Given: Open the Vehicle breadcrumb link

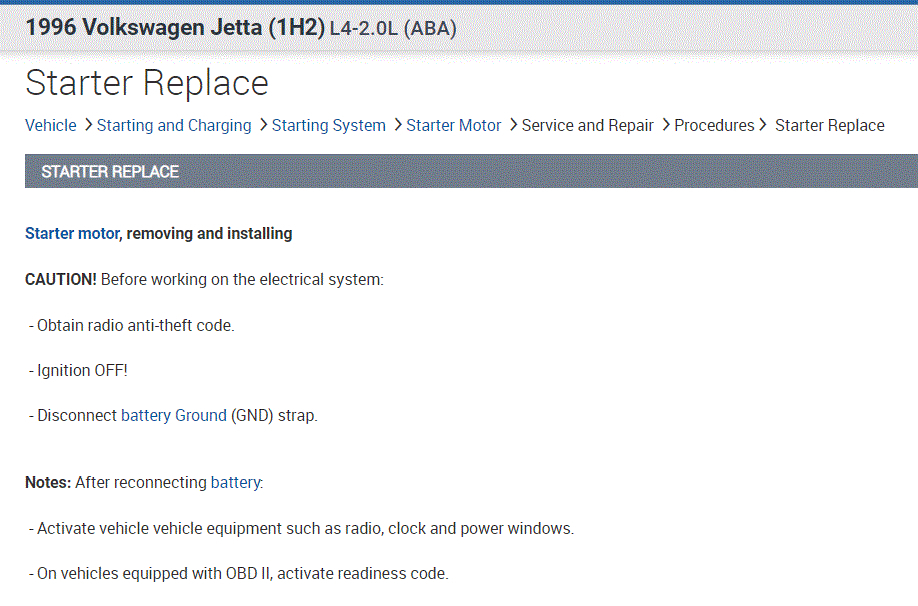Looking at the screenshot, I should [x=50, y=125].
